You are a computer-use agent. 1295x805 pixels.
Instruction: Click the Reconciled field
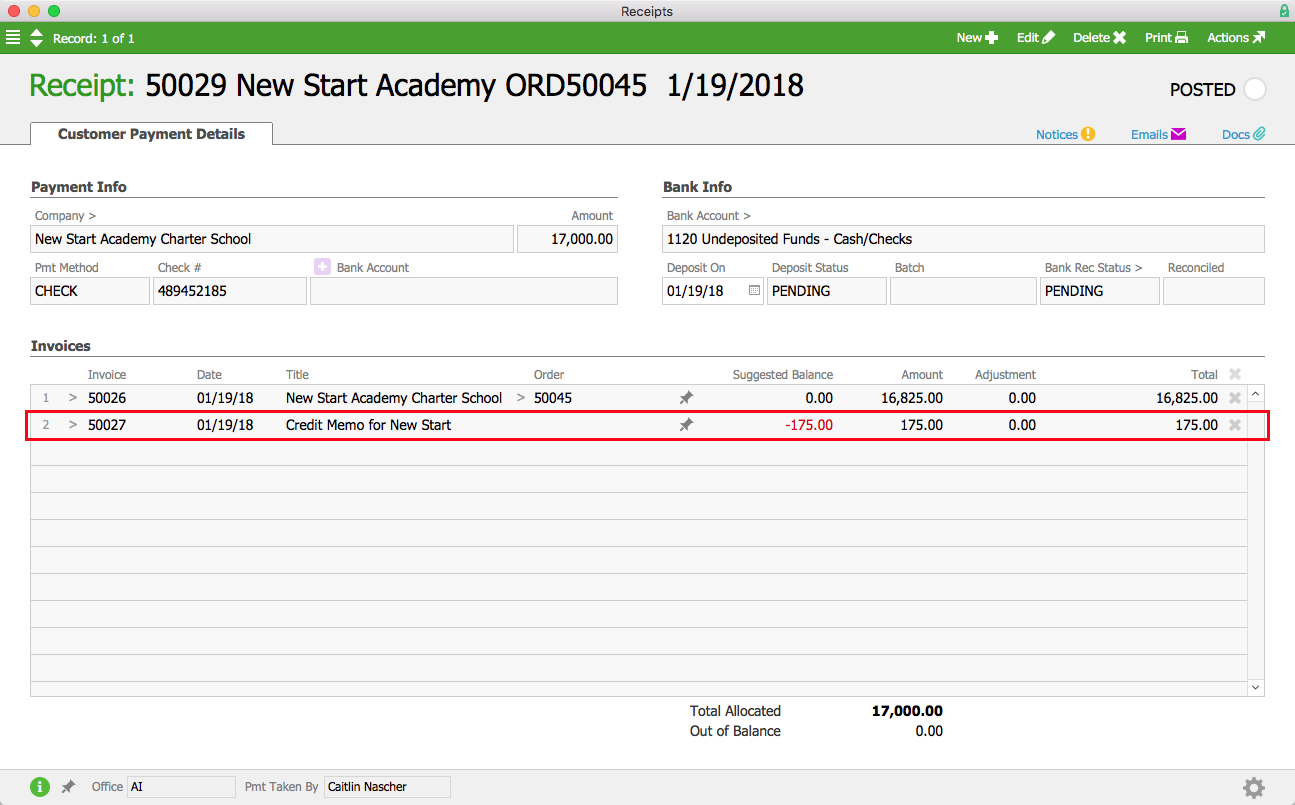(1214, 291)
